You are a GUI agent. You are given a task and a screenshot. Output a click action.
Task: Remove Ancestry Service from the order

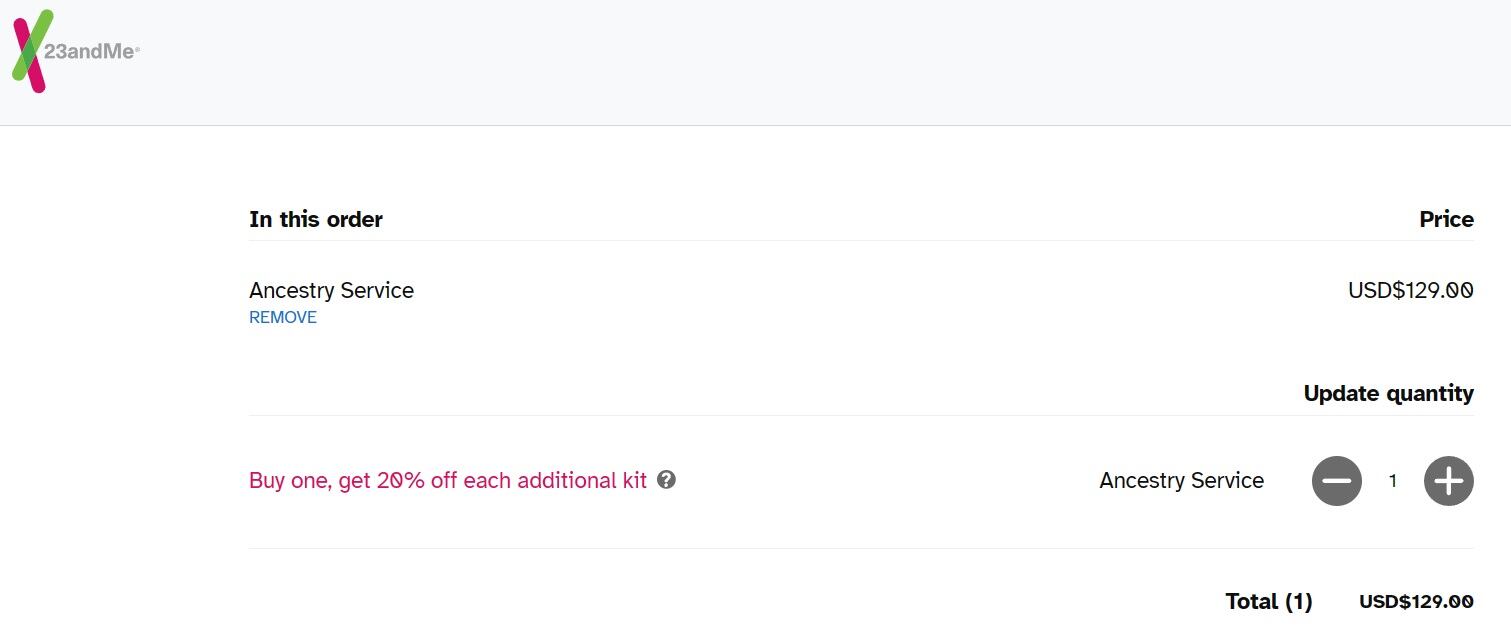[283, 317]
